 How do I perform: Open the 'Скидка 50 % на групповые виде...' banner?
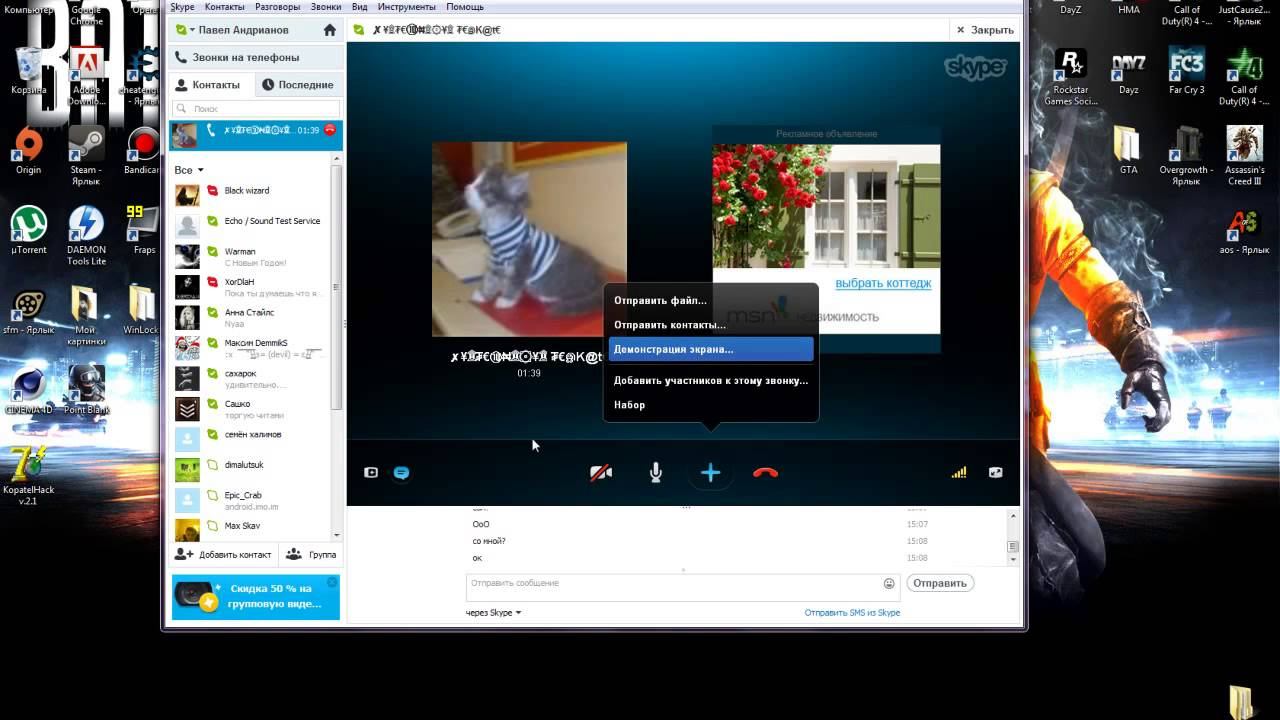(256, 597)
